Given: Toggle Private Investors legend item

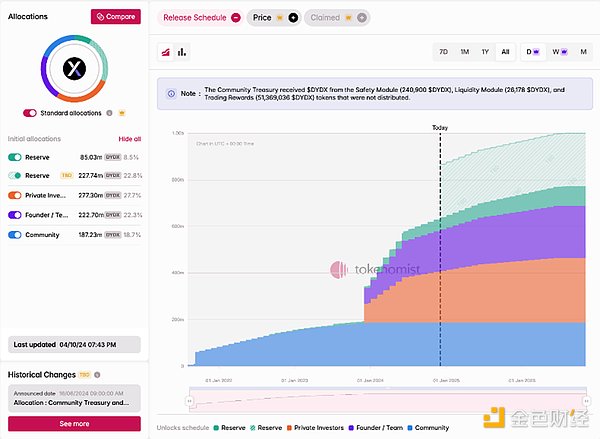Looking at the screenshot, I should coord(315,428).
